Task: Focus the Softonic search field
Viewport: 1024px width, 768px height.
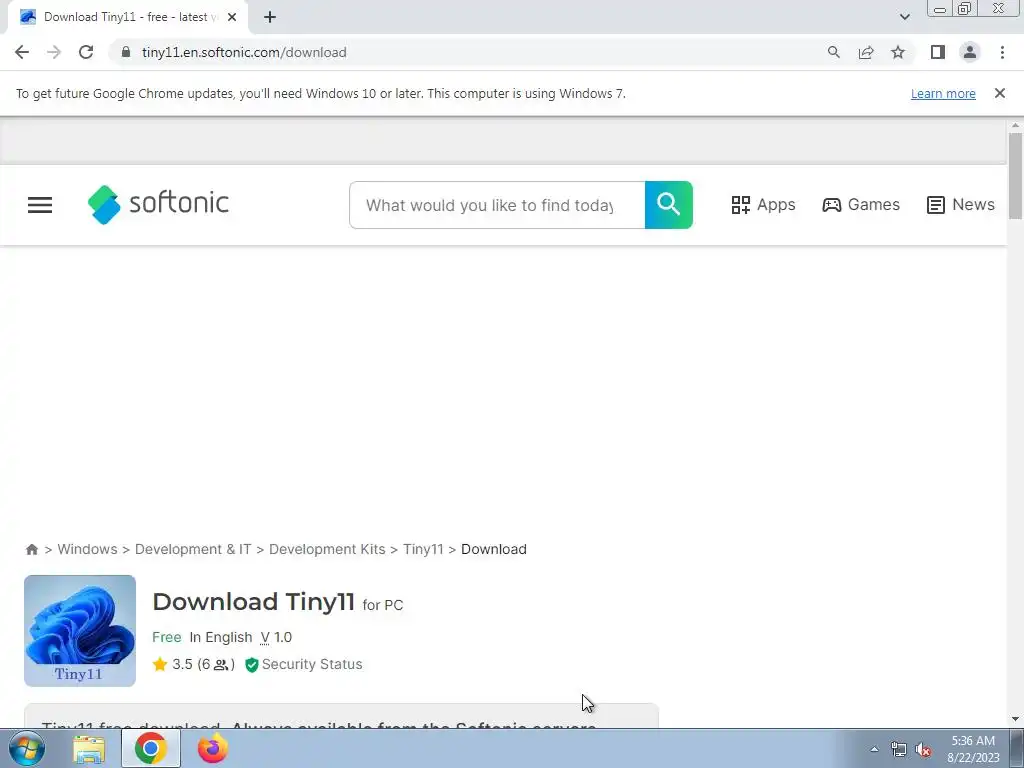Action: pyautogui.click(x=497, y=205)
